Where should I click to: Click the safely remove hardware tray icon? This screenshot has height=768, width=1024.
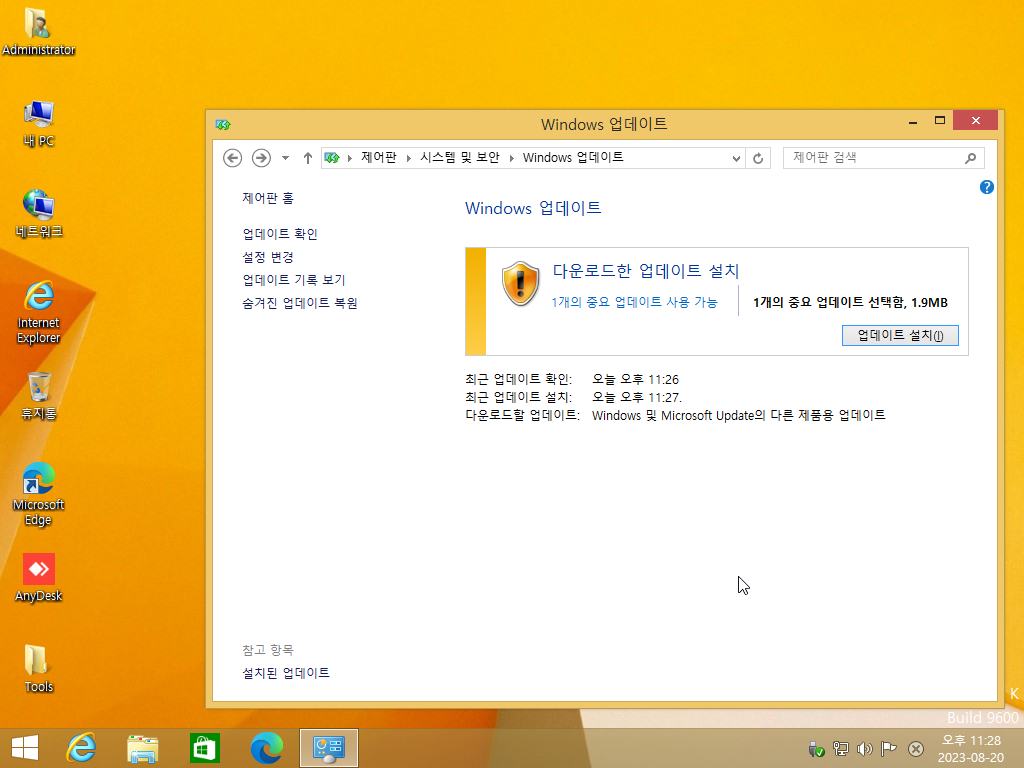coord(816,748)
